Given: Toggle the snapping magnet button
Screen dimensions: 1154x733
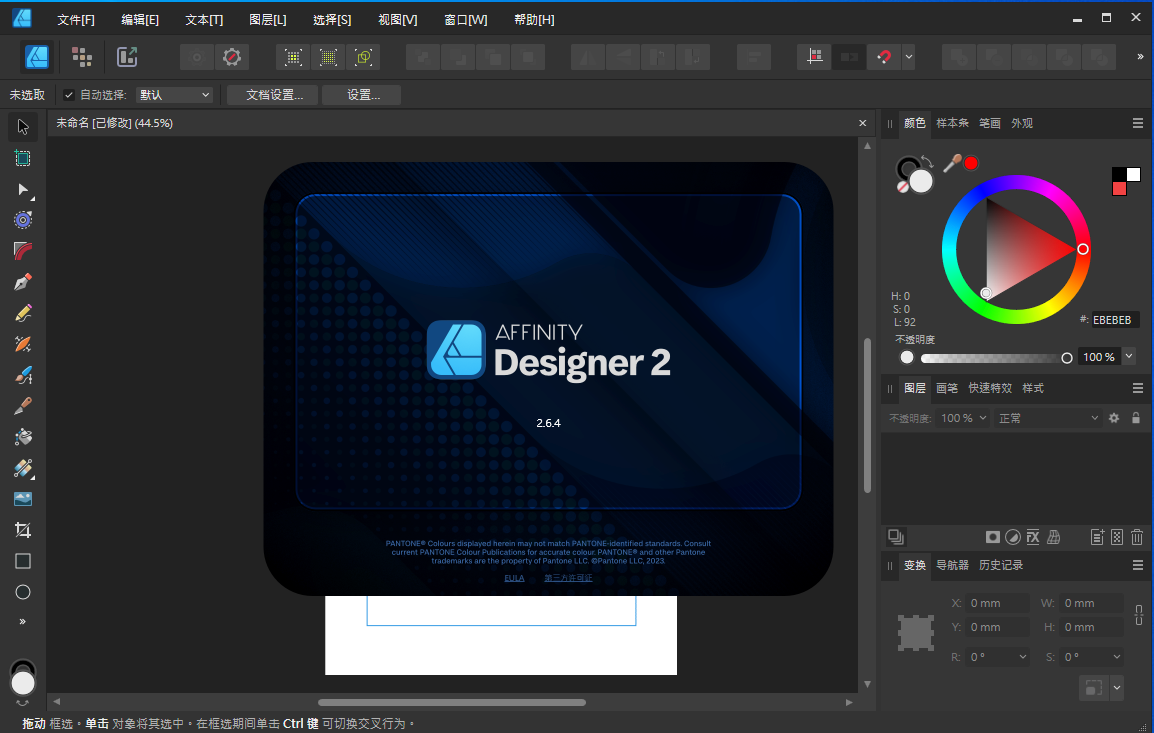Looking at the screenshot, I should [x=884, y=57].
